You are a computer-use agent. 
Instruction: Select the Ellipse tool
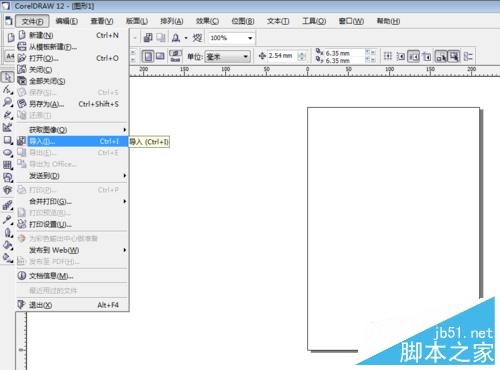(8, 153)
